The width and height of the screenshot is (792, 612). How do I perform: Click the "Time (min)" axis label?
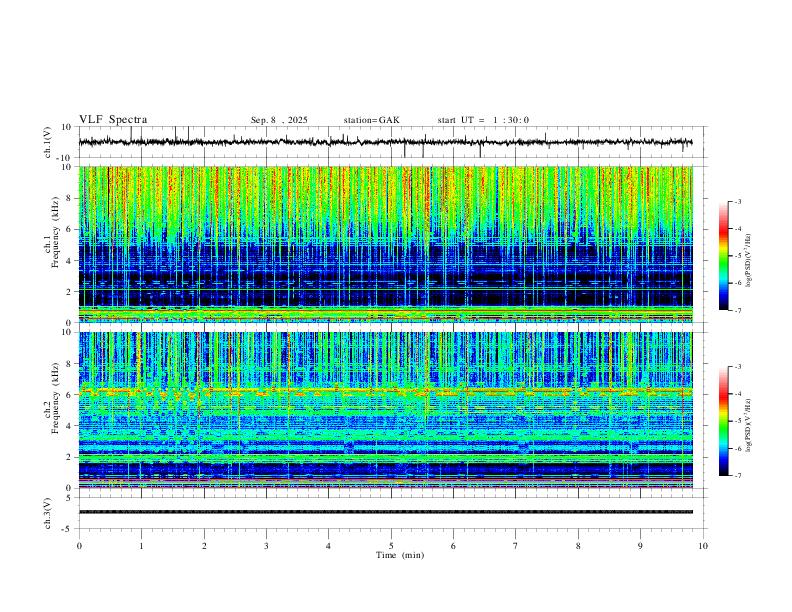(400, 555)
